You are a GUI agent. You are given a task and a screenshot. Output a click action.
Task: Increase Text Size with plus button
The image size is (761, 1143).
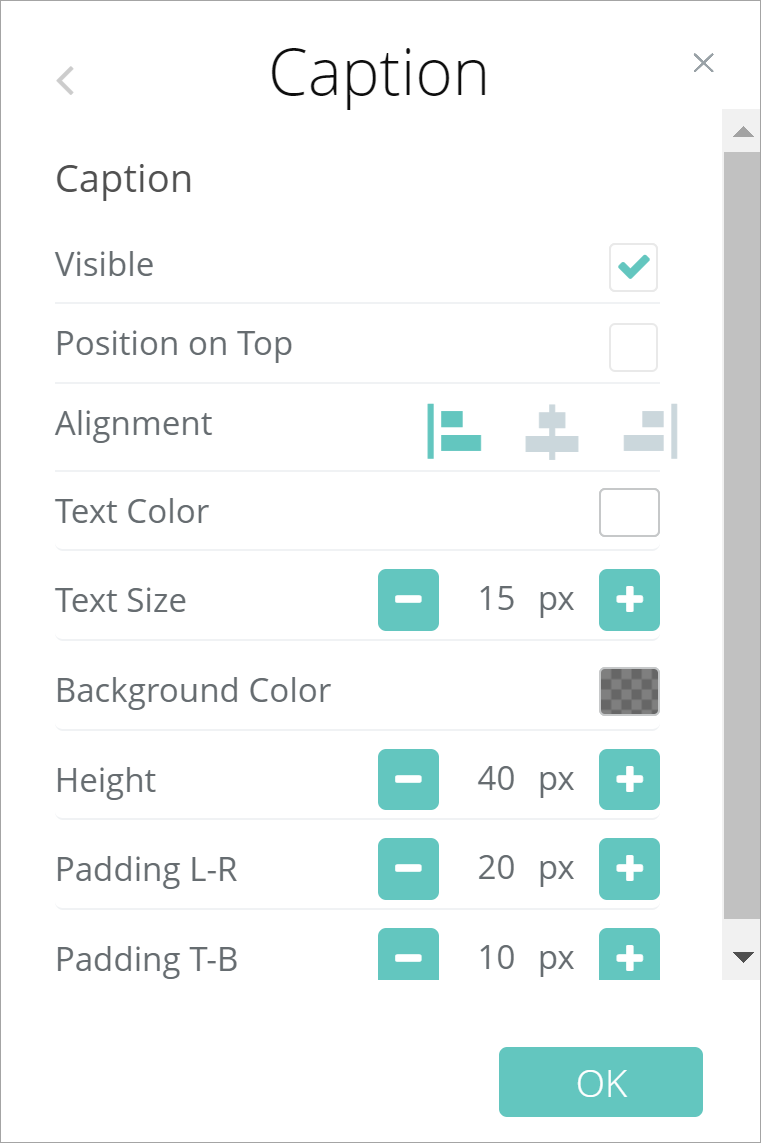point(629,600)
